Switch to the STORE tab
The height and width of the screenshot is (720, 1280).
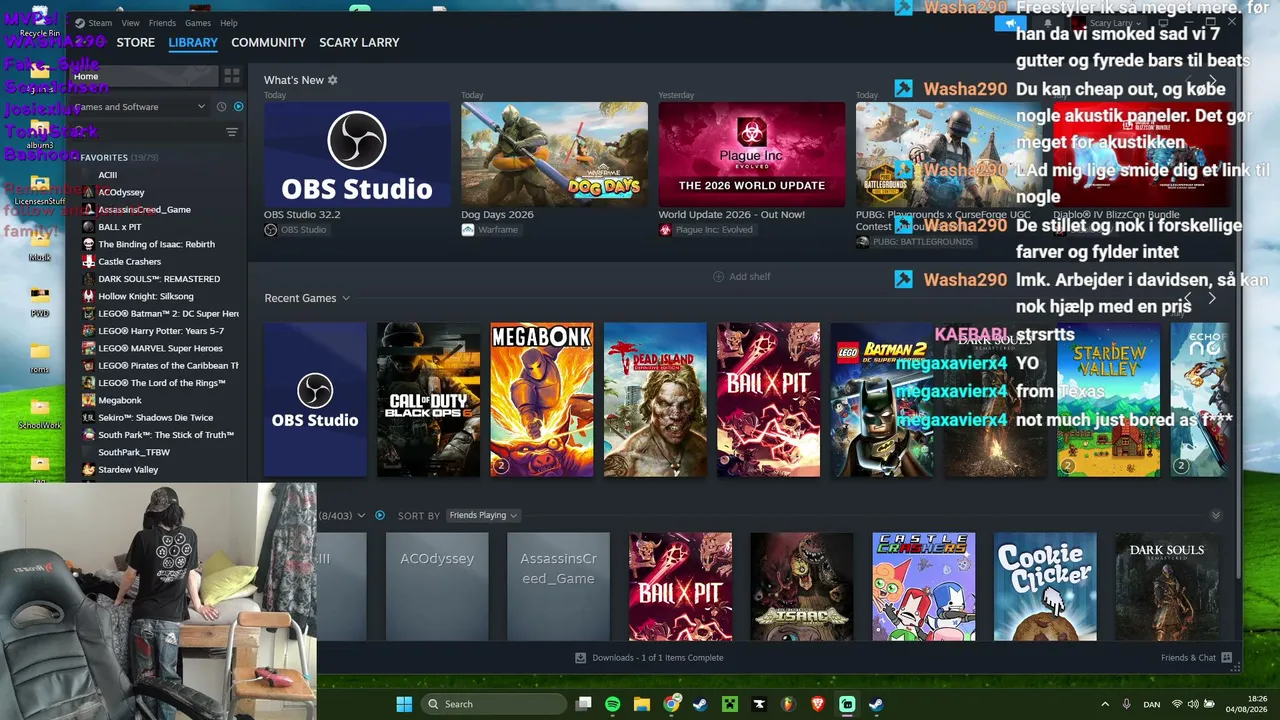(136, 43)
